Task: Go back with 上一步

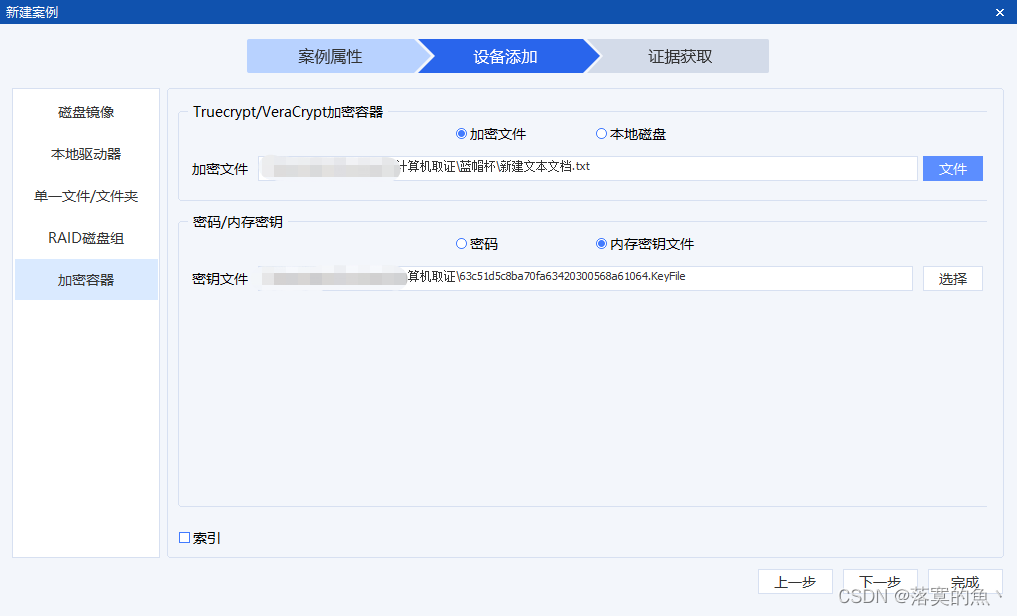Action: [x=795, y=581]
